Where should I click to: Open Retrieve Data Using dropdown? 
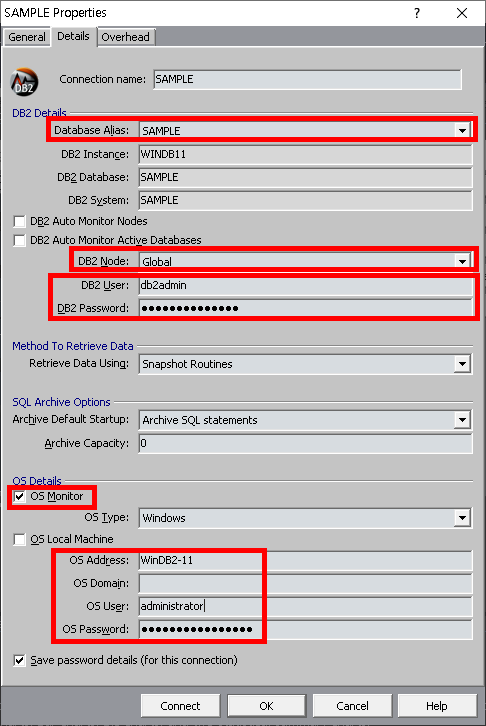pos(462,364)
